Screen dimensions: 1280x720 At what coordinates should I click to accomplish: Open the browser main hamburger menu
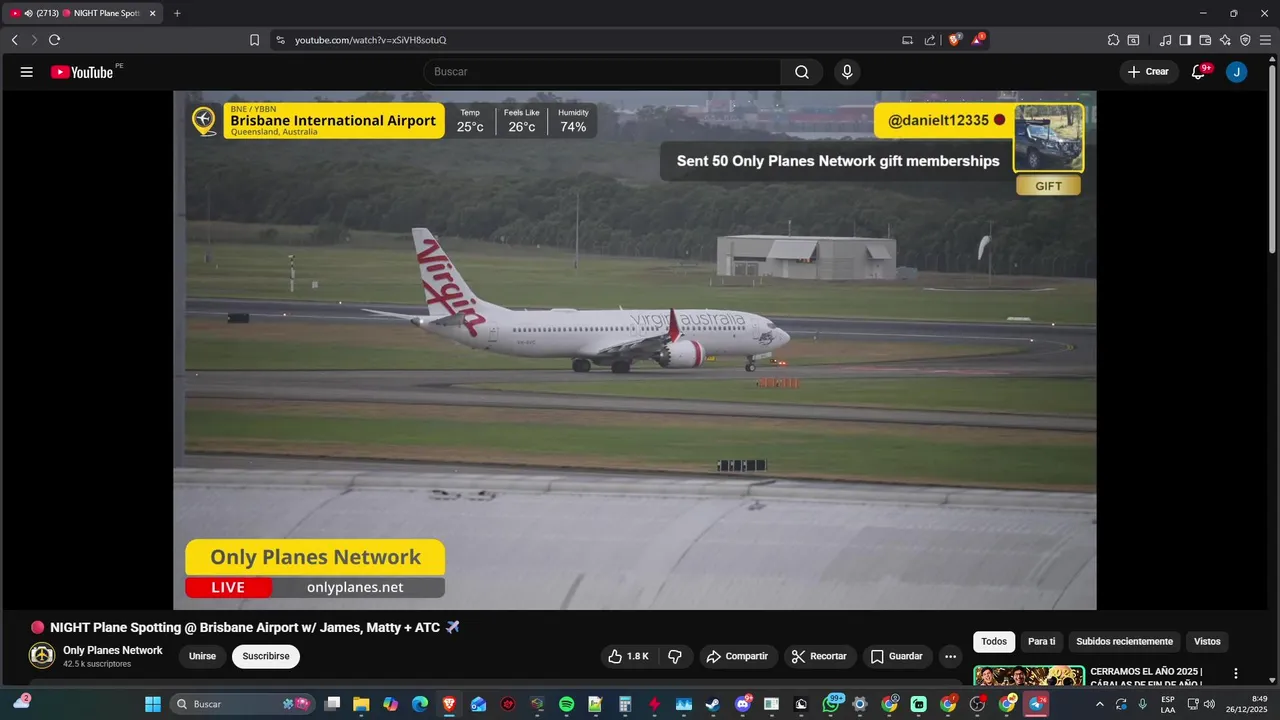[1265, 40]
